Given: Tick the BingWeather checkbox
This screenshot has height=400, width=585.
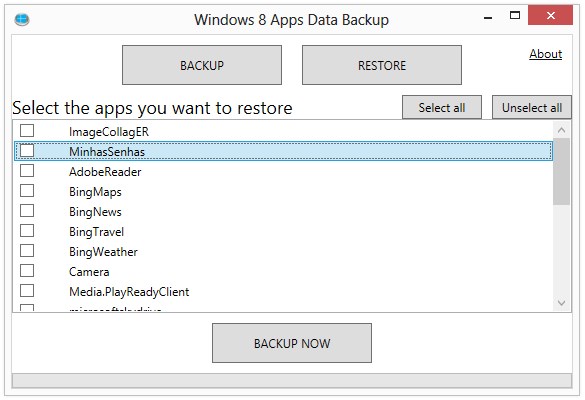Looking at the screenshot, I should point(27,250).
